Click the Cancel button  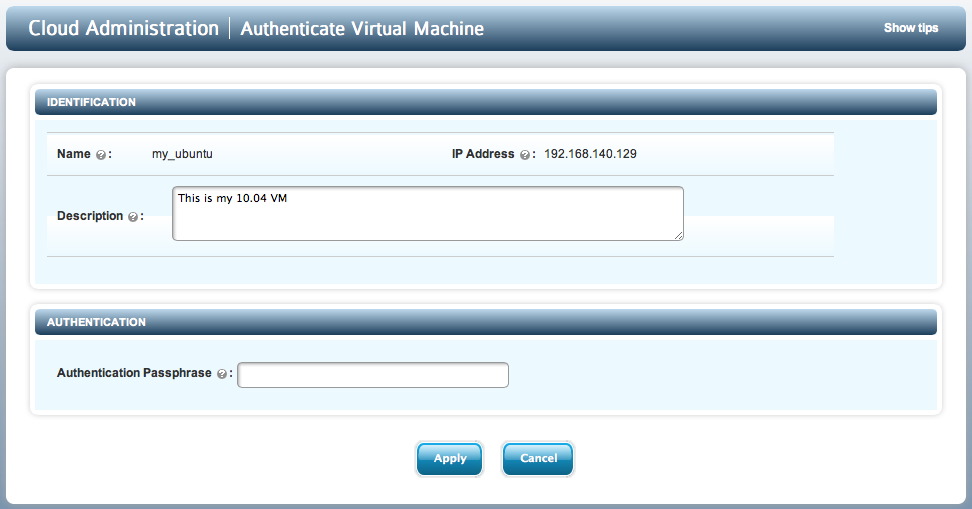(538, 459)
